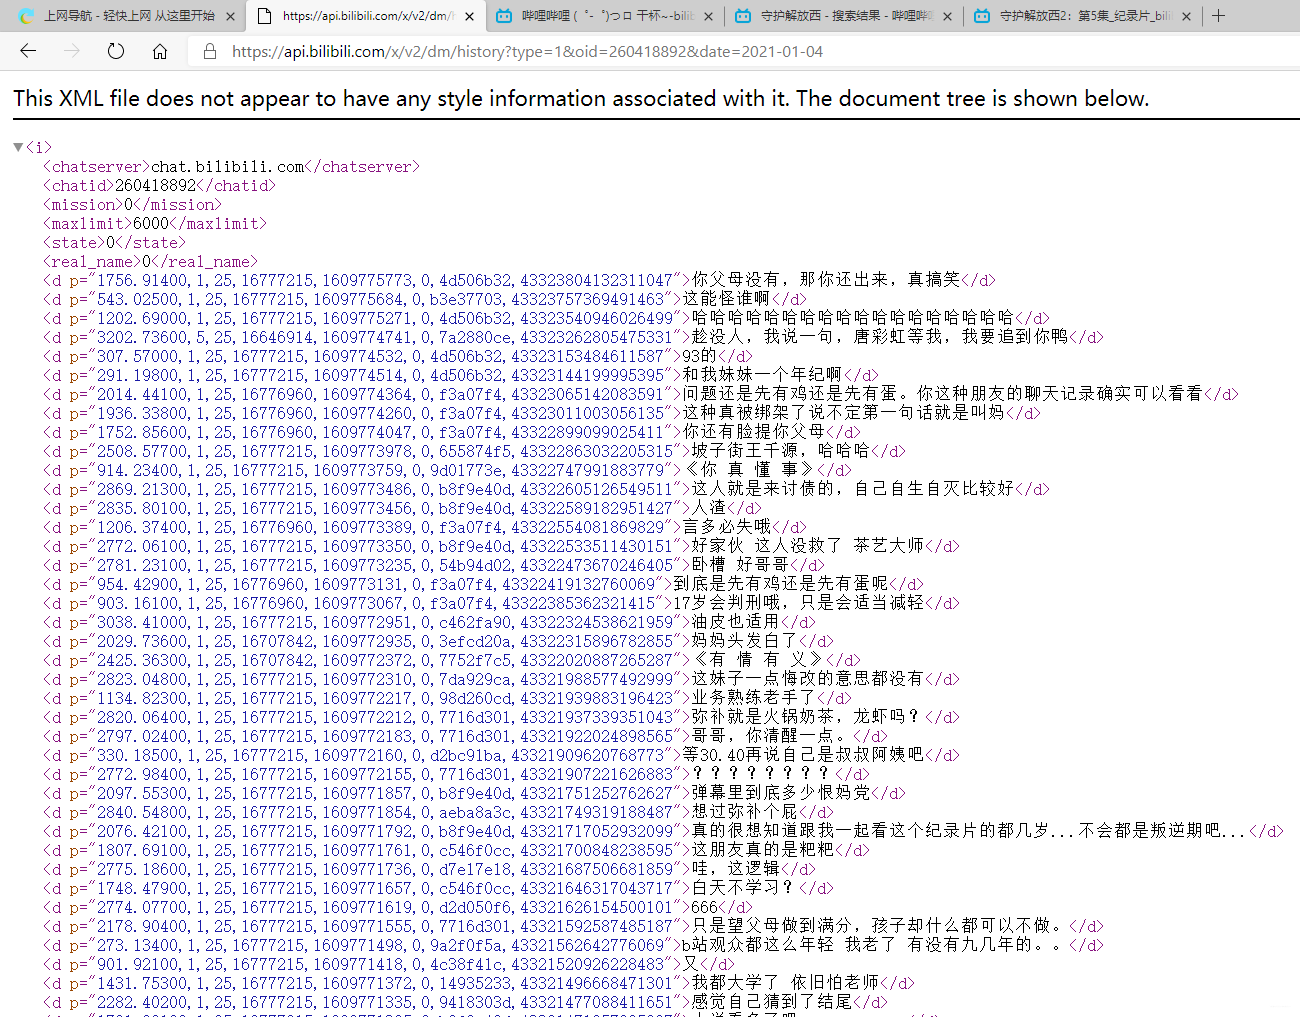Click the chatid 260418892 line
Screen dimensions: 1300x1017
click(159, 186)
